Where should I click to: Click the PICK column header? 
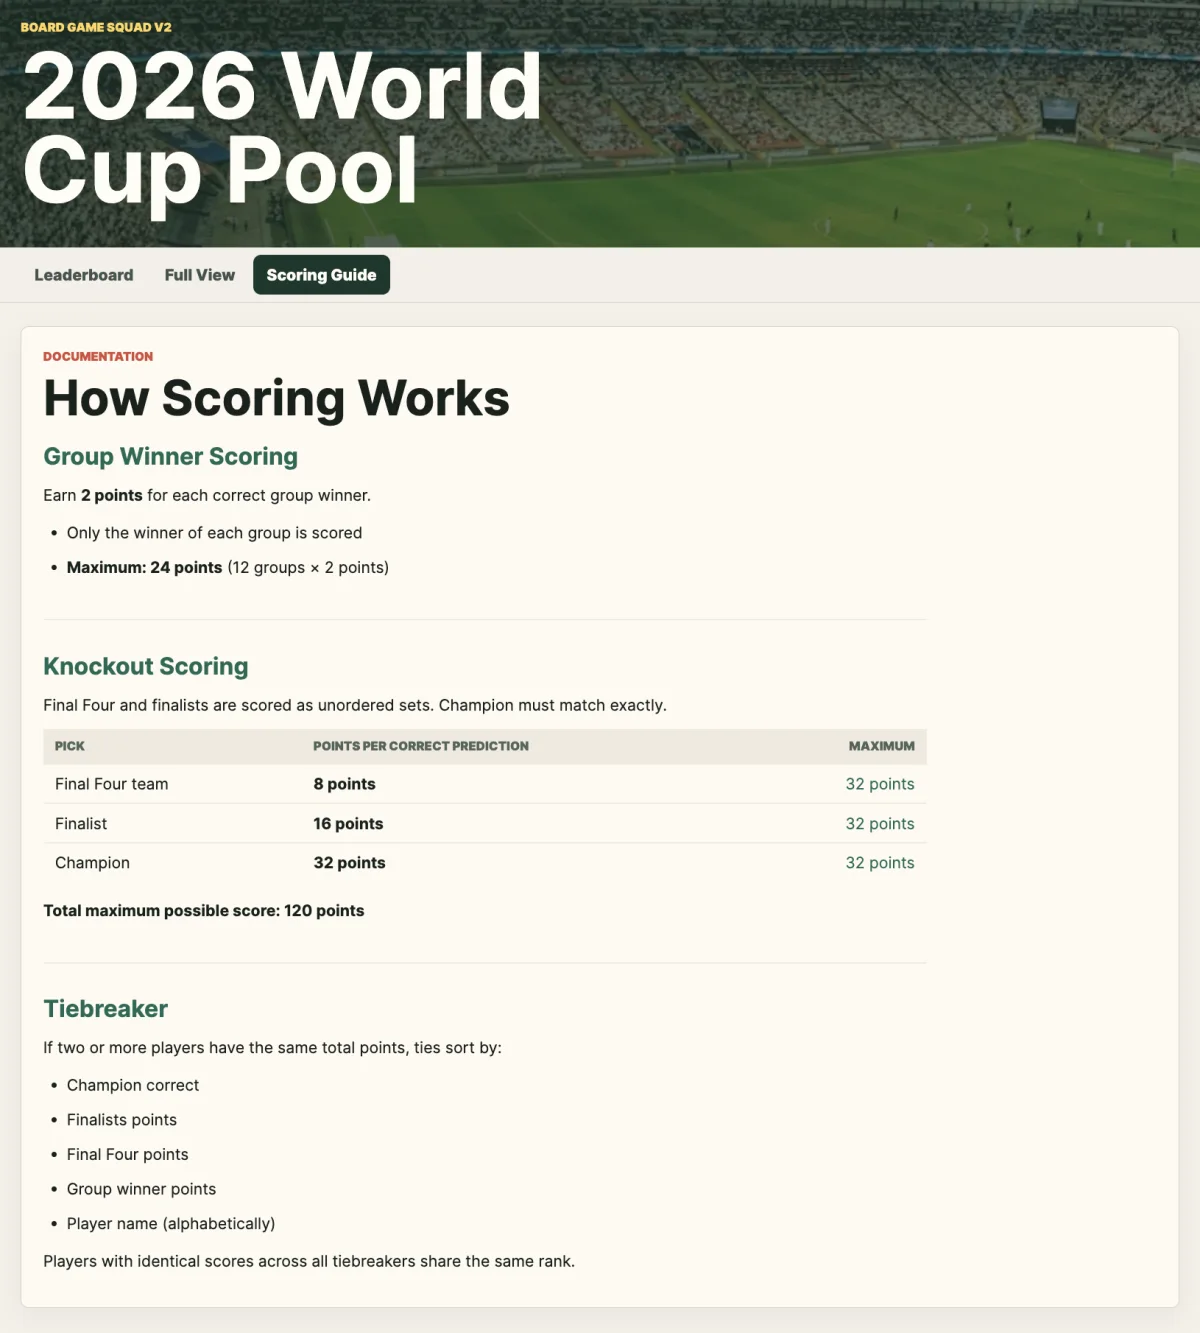70,746
